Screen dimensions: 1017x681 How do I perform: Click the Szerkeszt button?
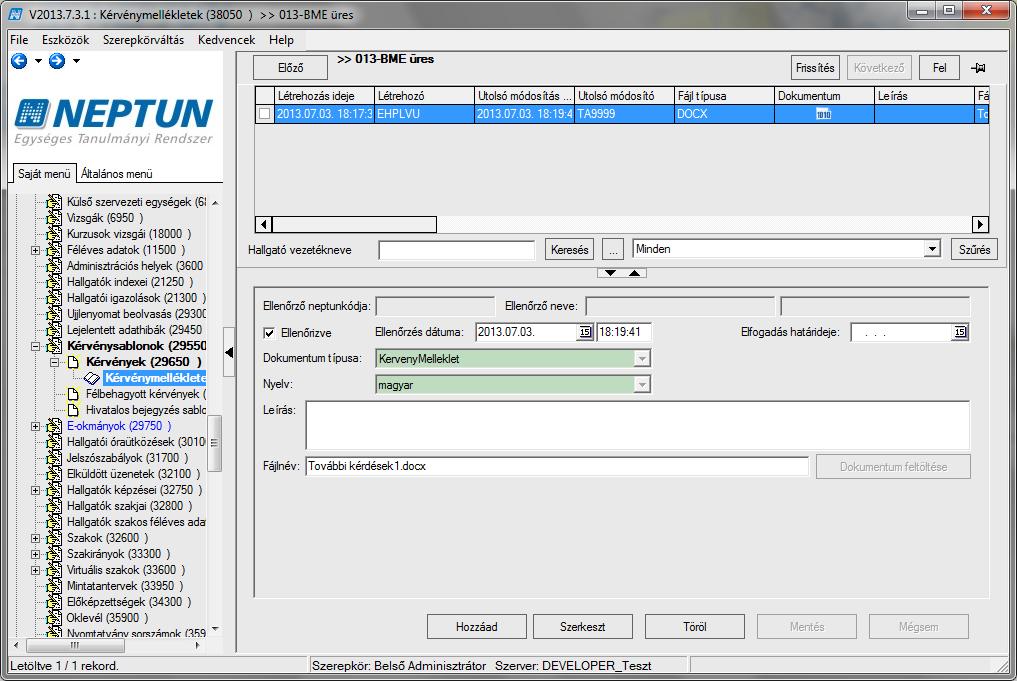(582, 627)
